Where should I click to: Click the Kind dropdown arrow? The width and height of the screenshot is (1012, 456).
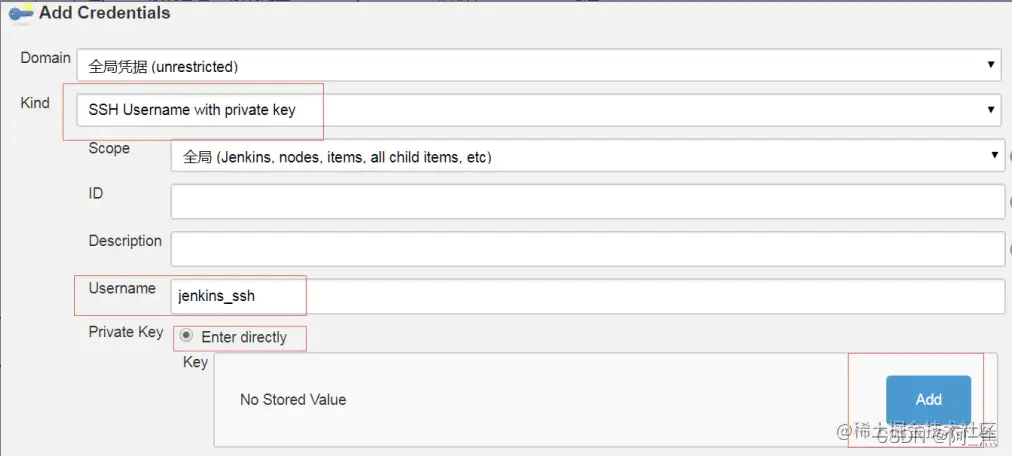point(990,110)
